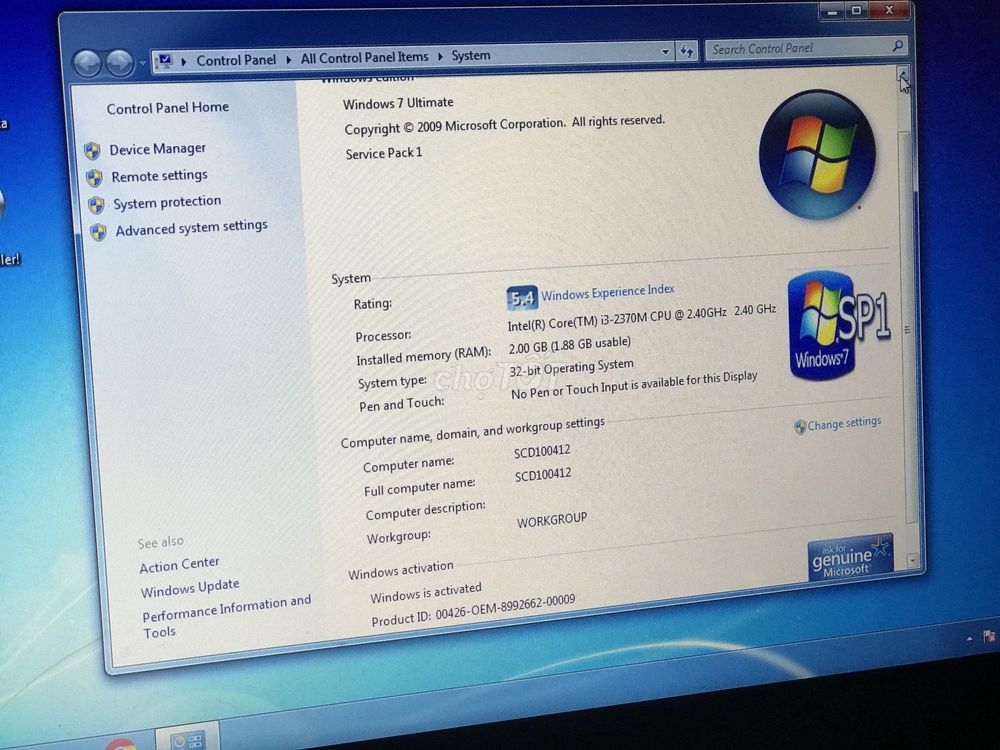
Task: Go forward with the Forward arrow button
Action: [x=120, y=63]
